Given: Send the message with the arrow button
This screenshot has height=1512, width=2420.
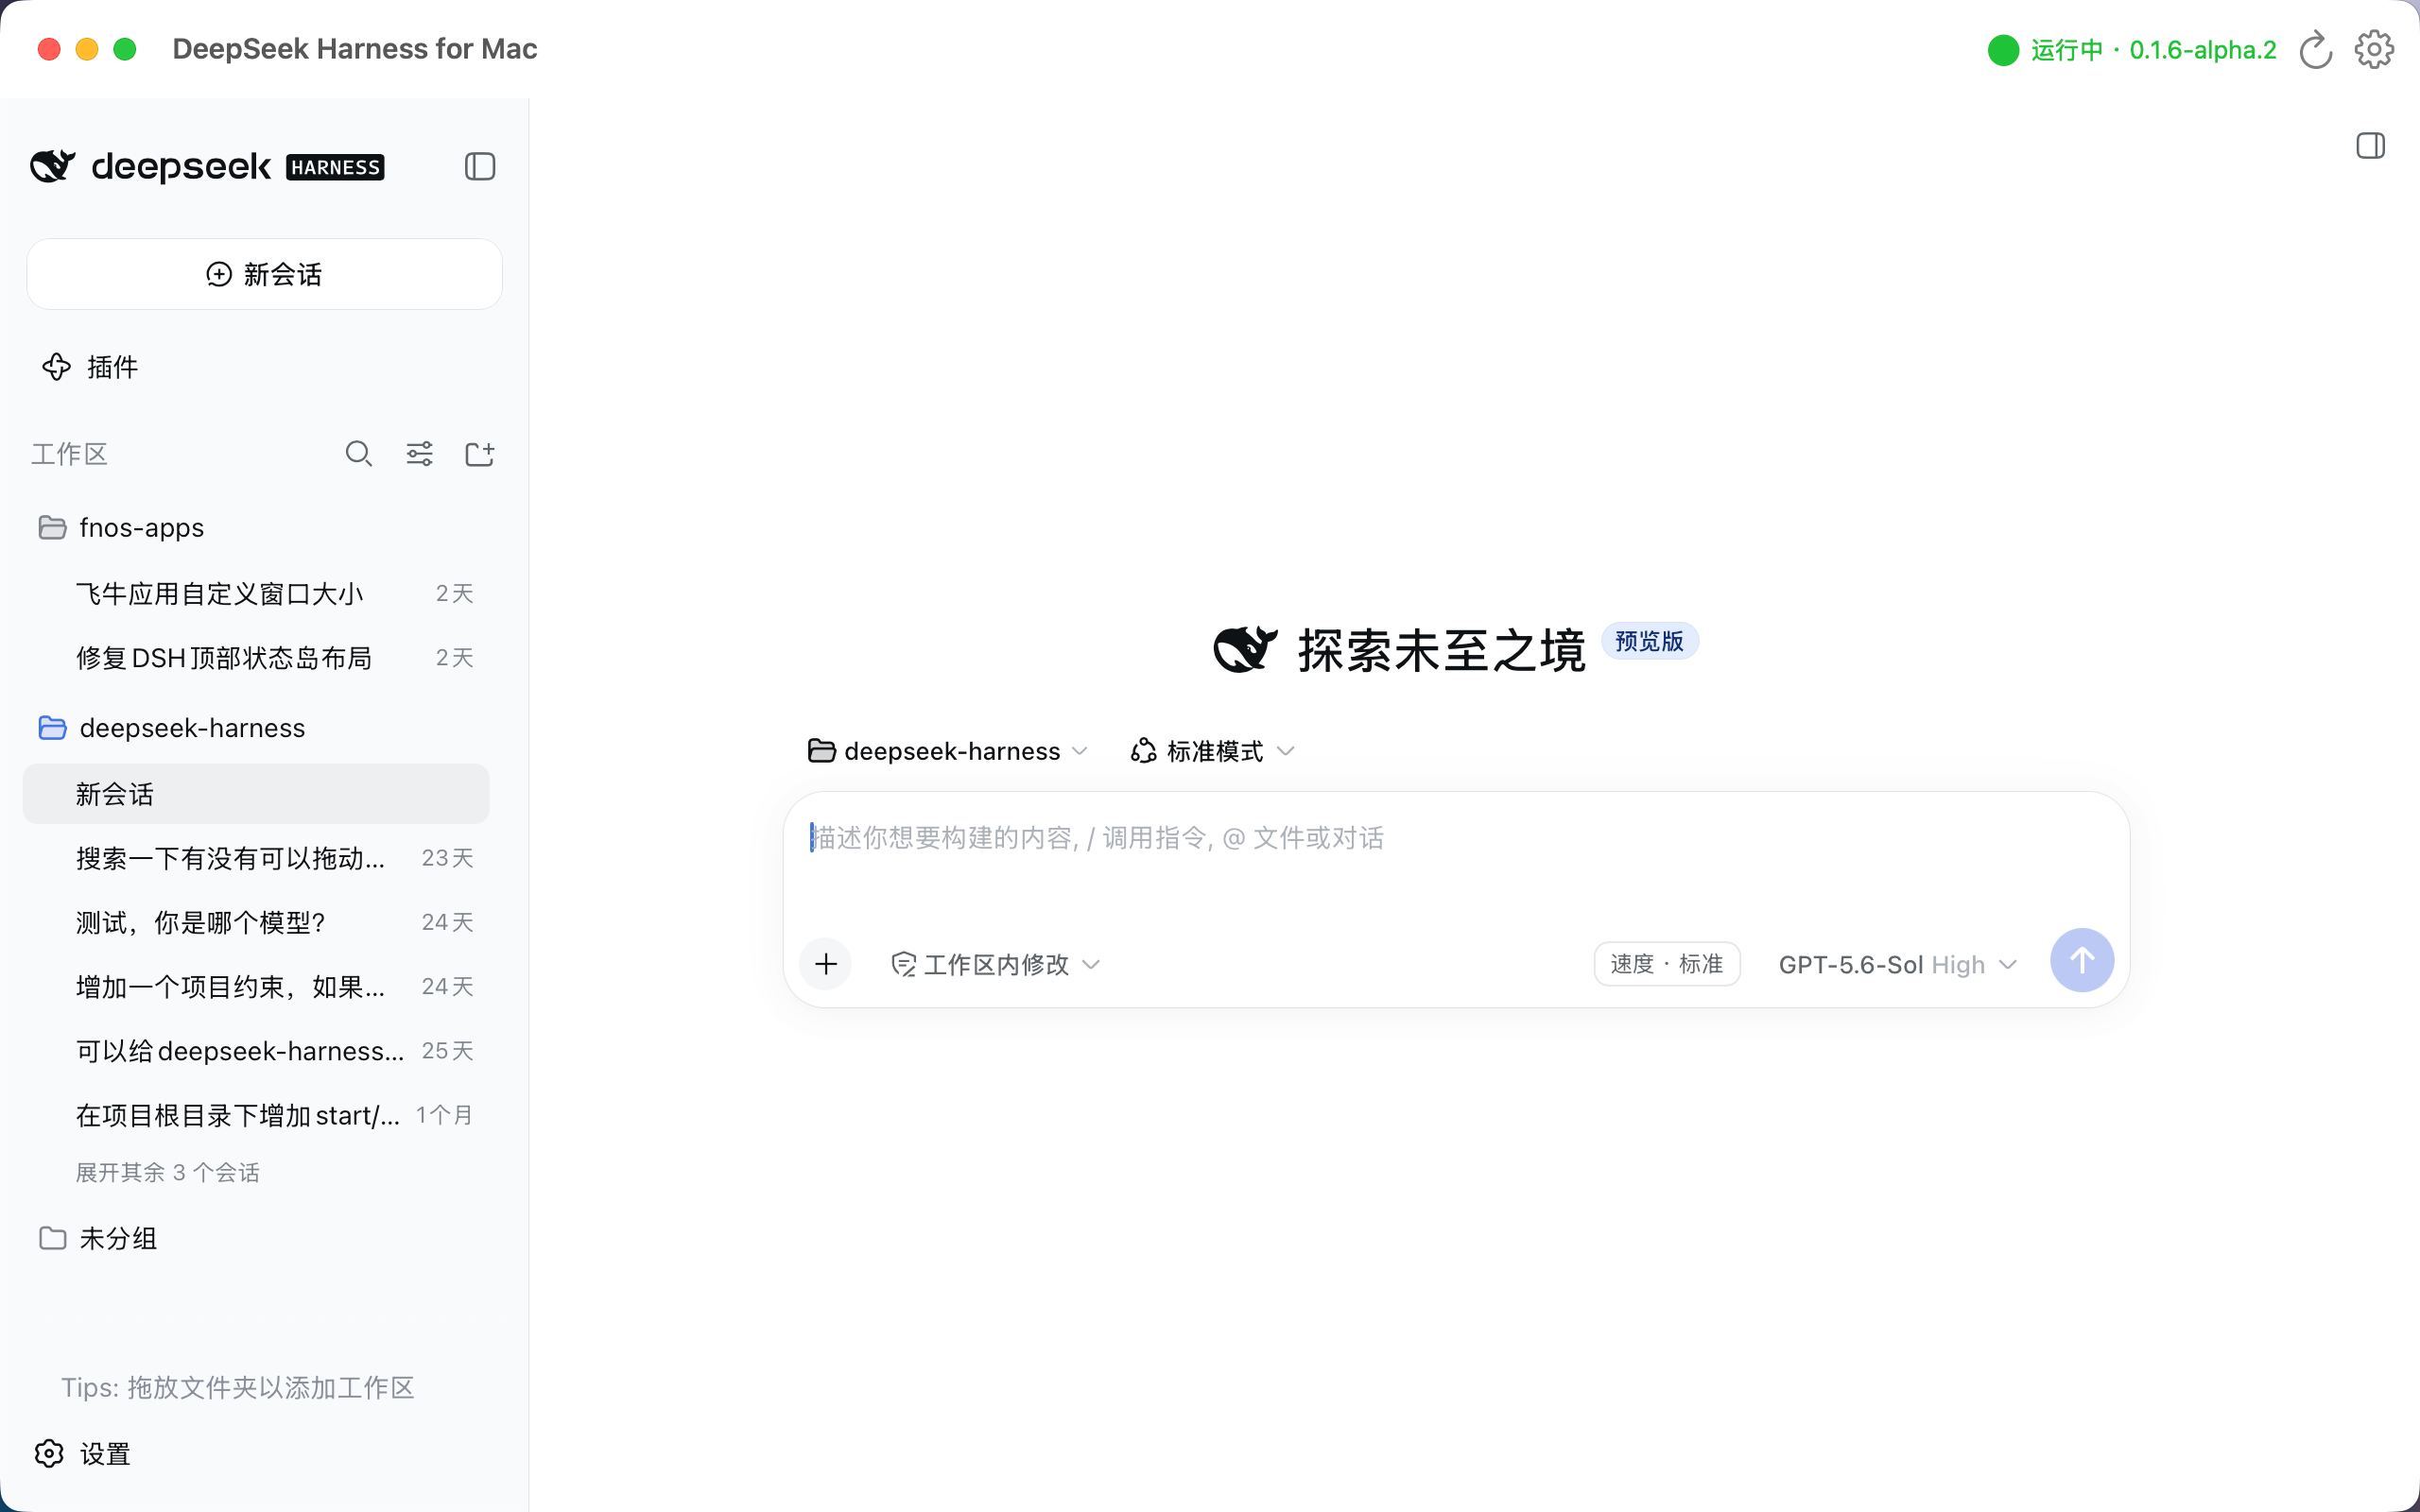Looking at the screenshot, I should (2082, 960).
